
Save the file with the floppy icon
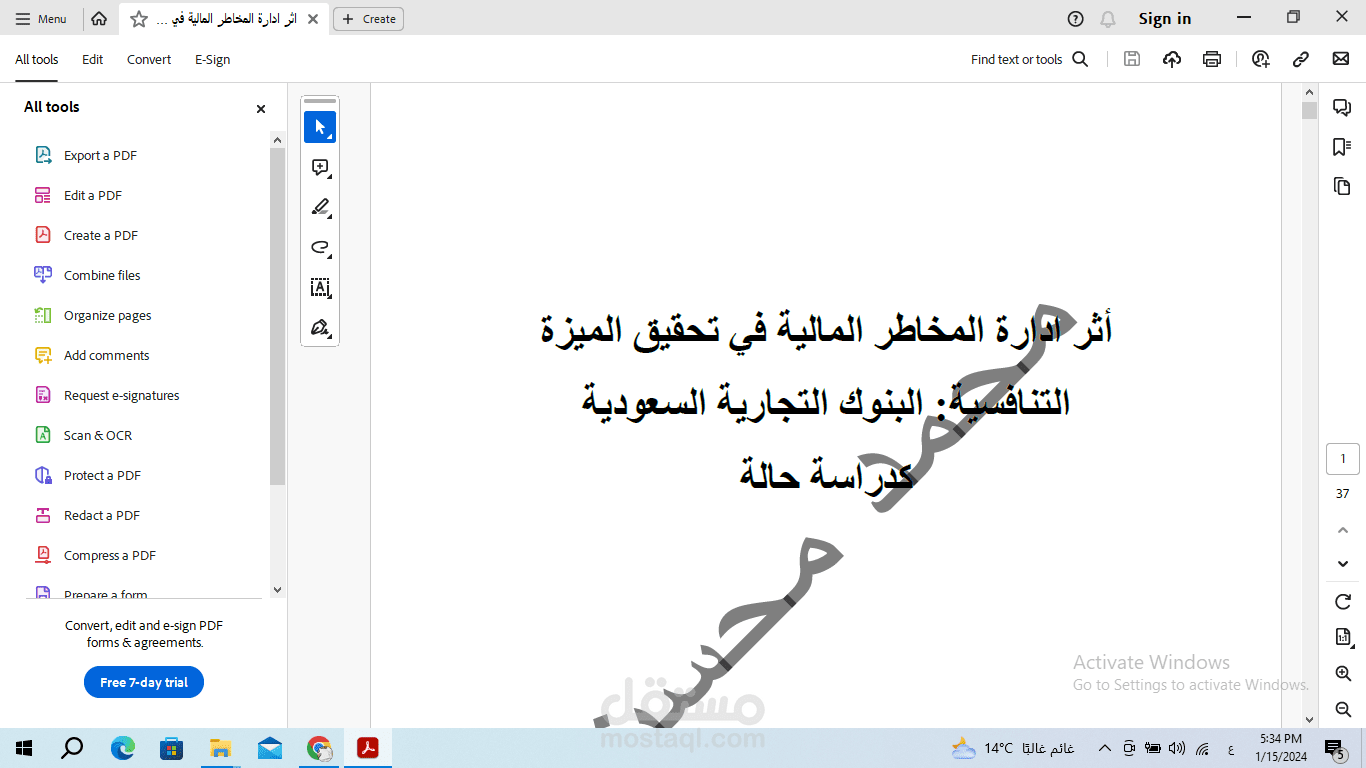(1132, 59)
